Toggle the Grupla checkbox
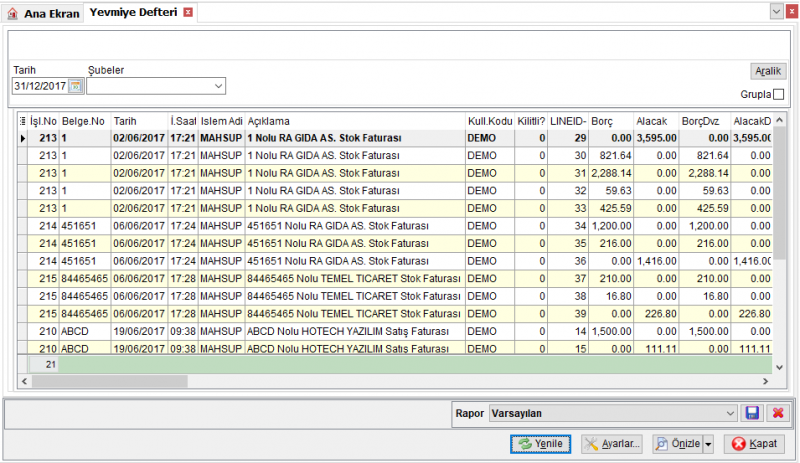This screenshot has width=800, height=463. (x=778, y=94)
